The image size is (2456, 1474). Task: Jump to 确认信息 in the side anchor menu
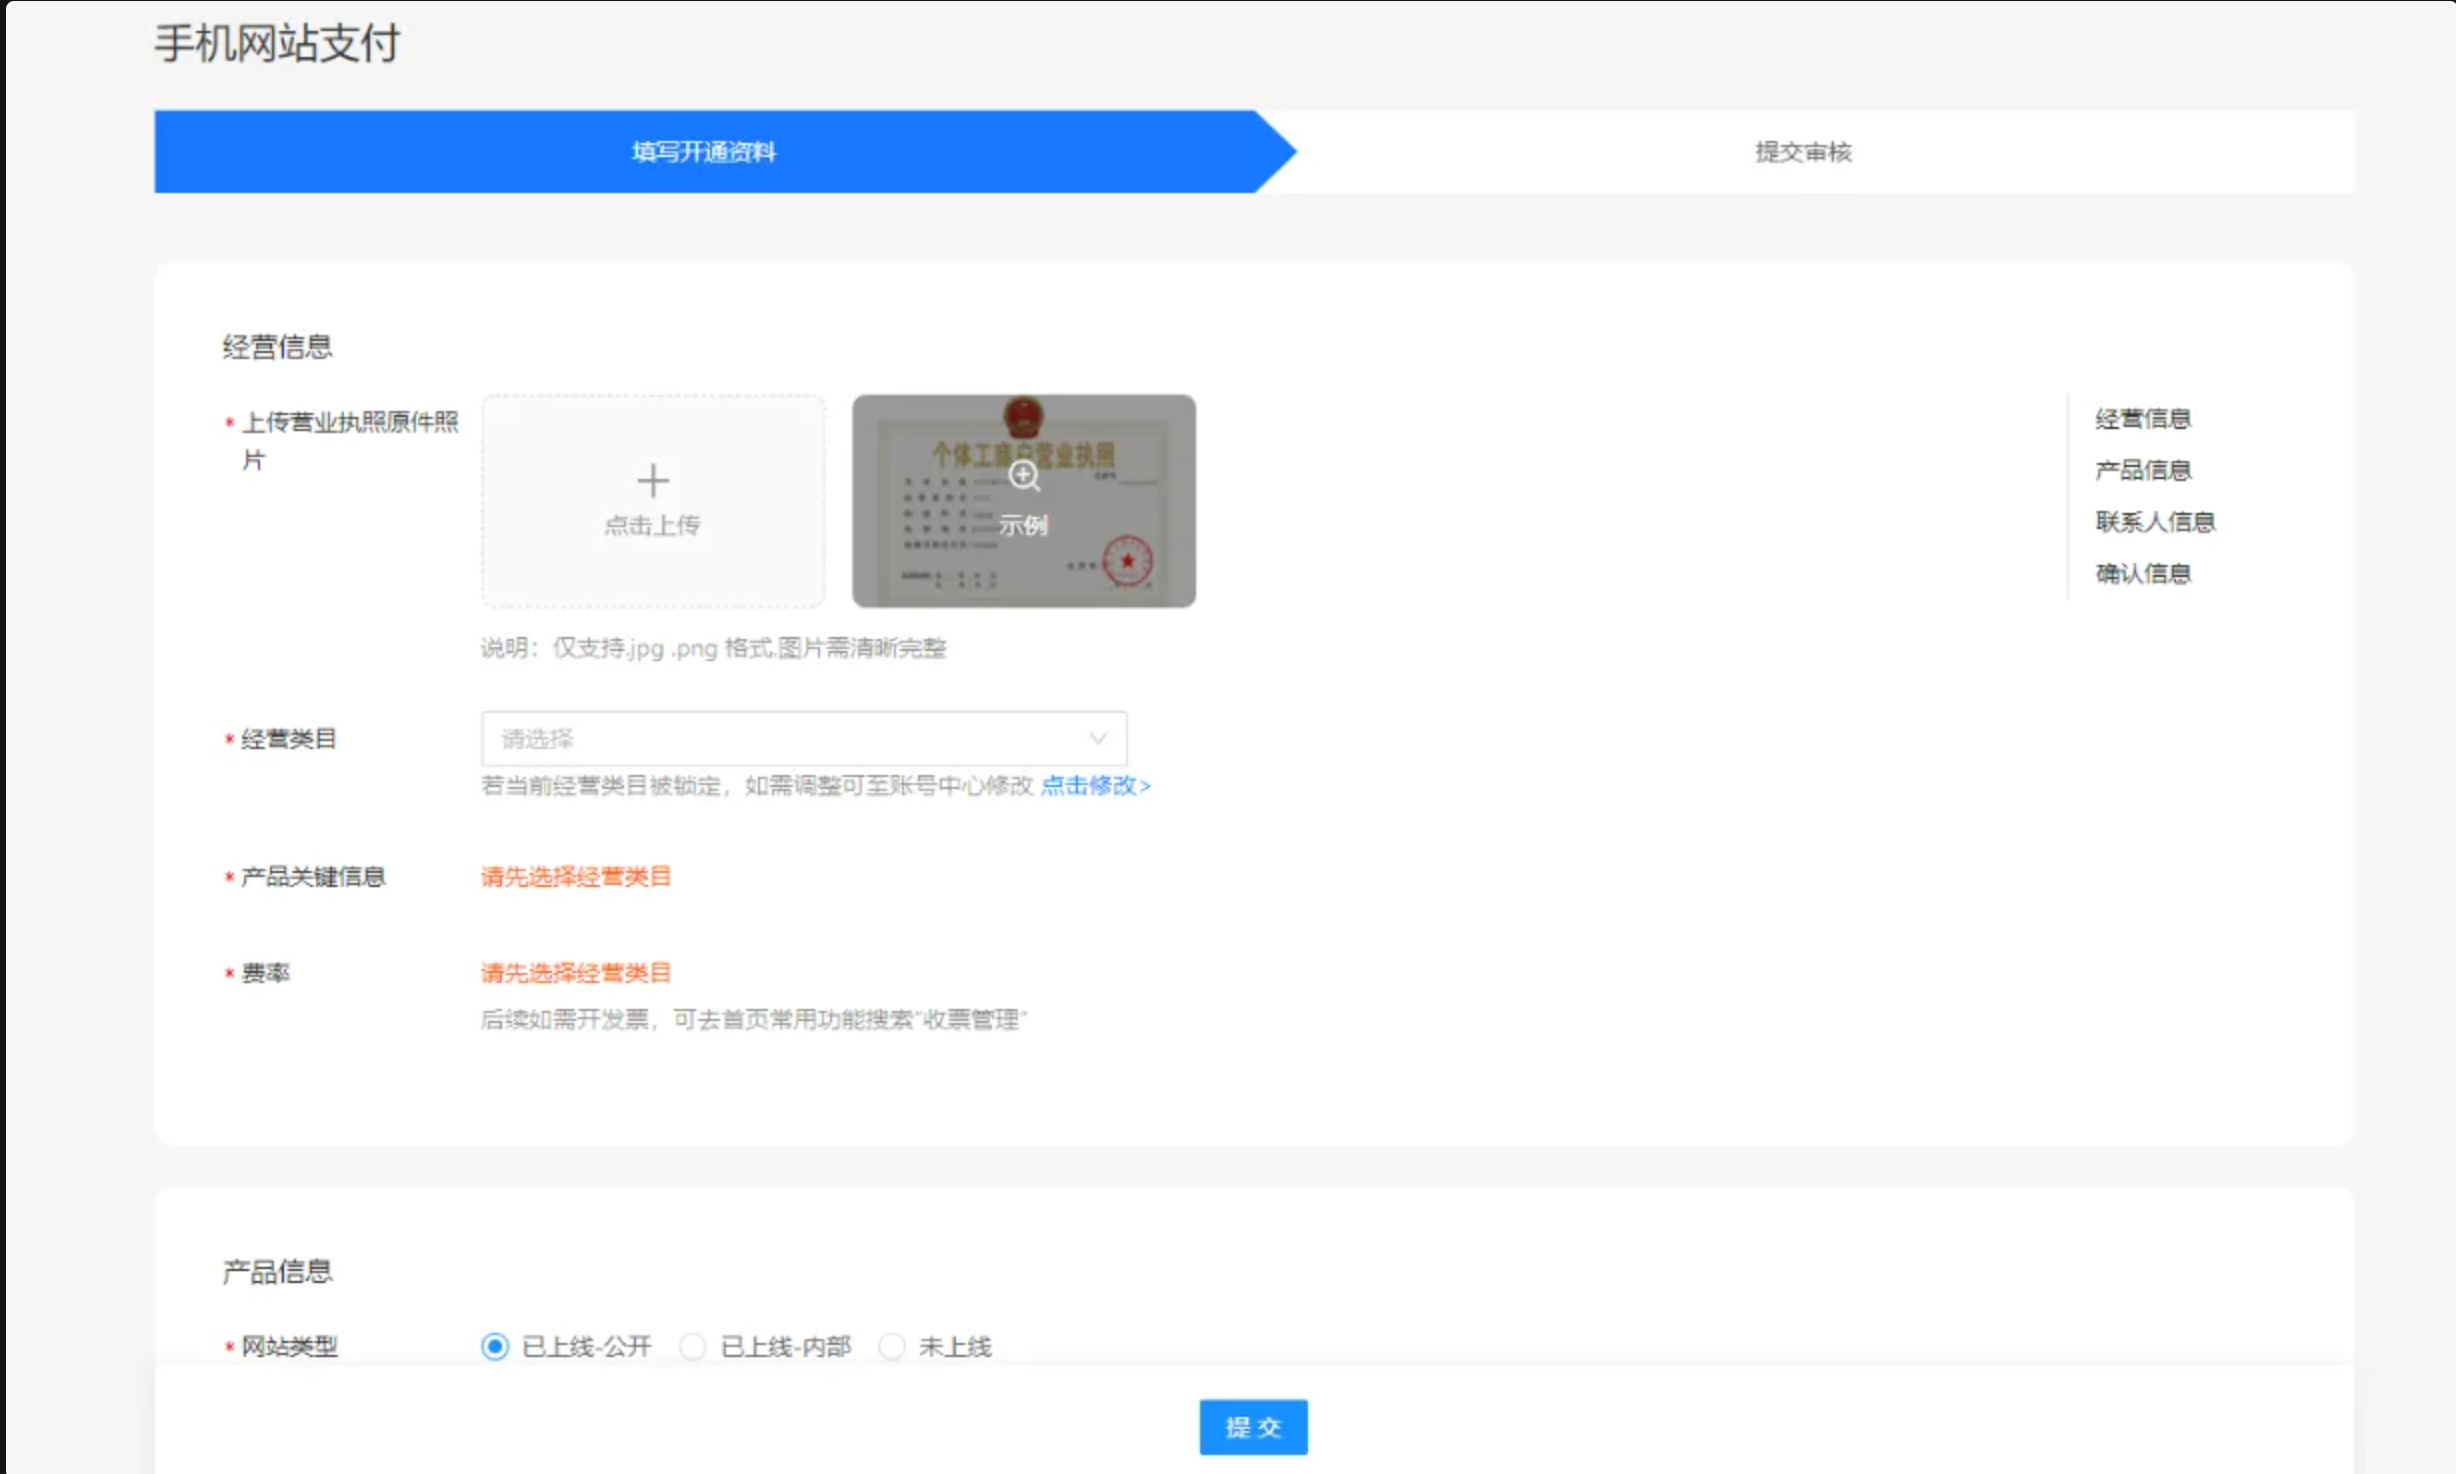[2143, 574]
